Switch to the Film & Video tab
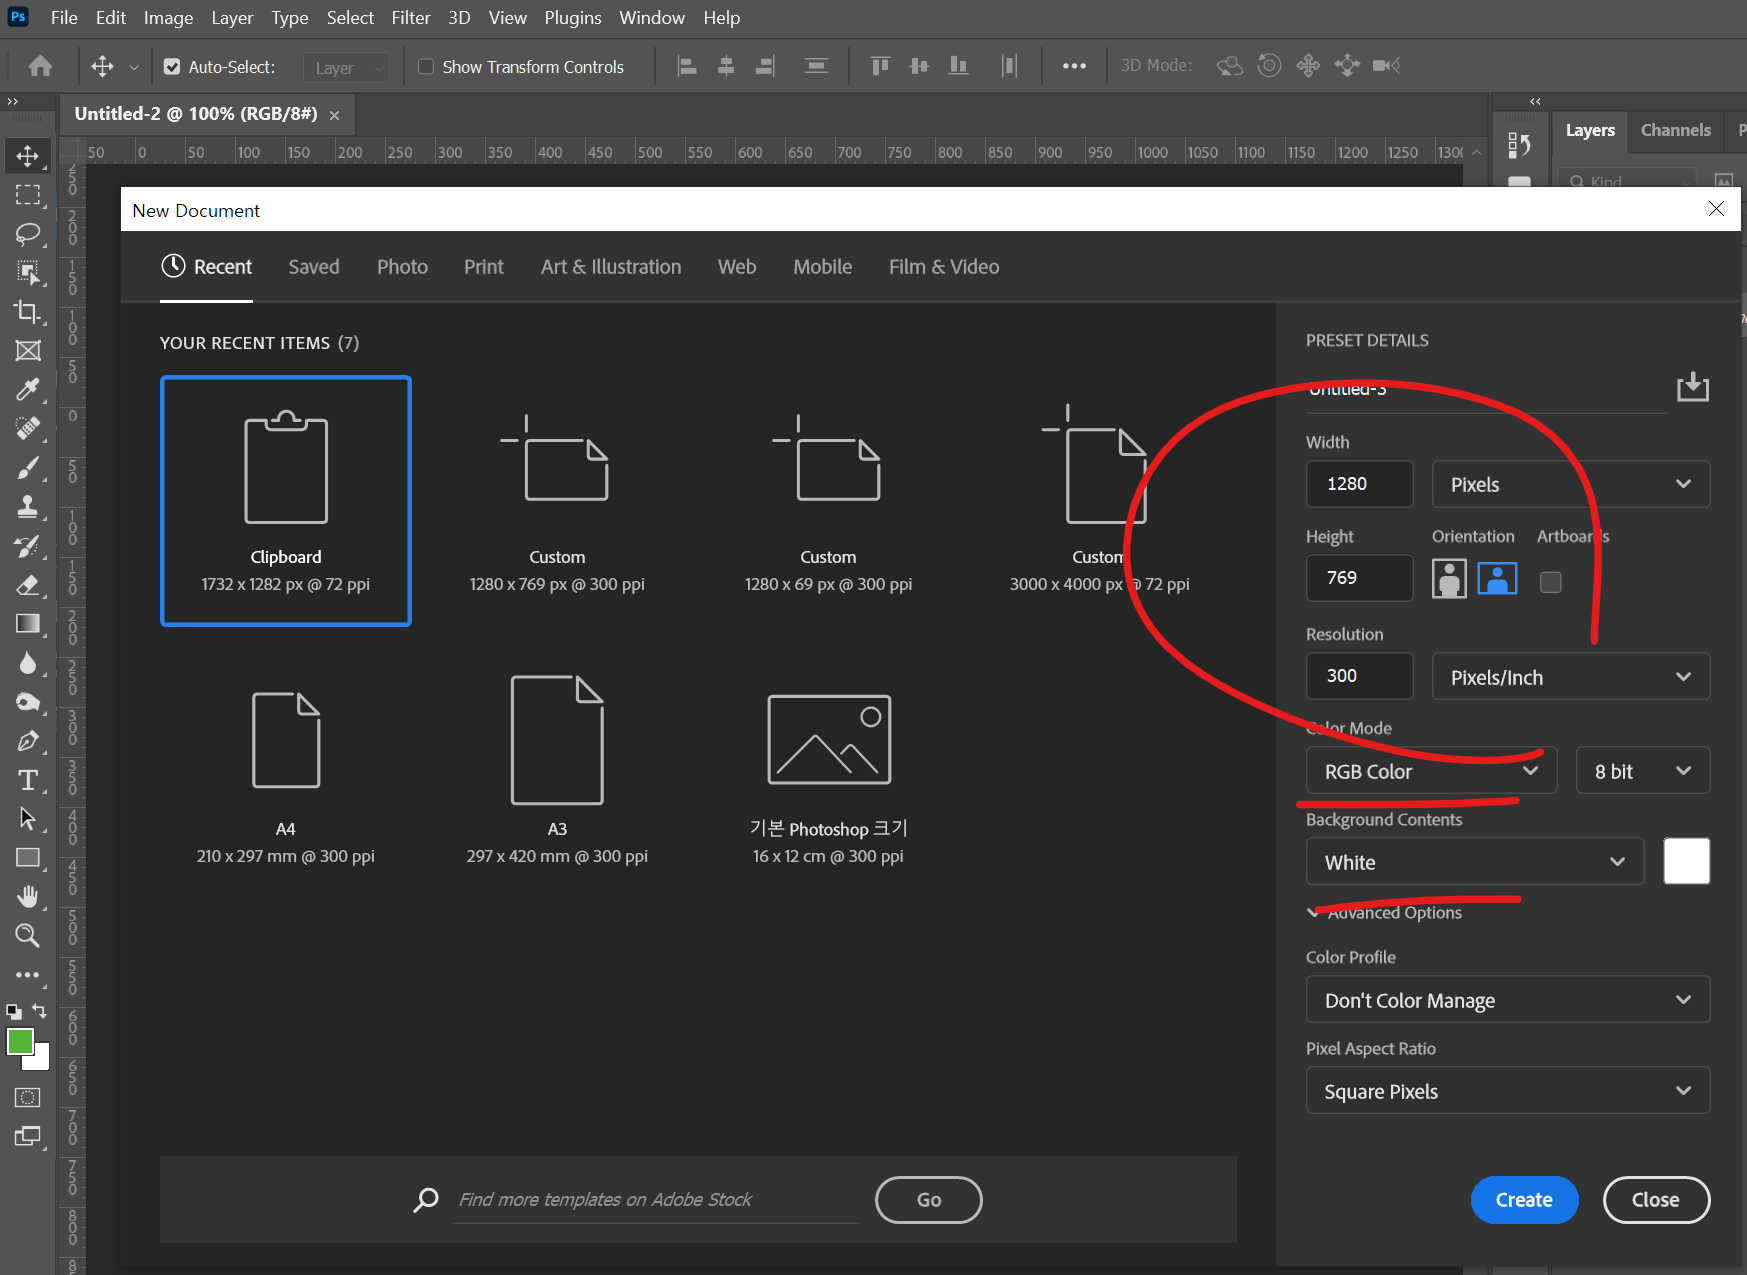The width and height of the screenshot is (1747, 1275). pos(944,267)
